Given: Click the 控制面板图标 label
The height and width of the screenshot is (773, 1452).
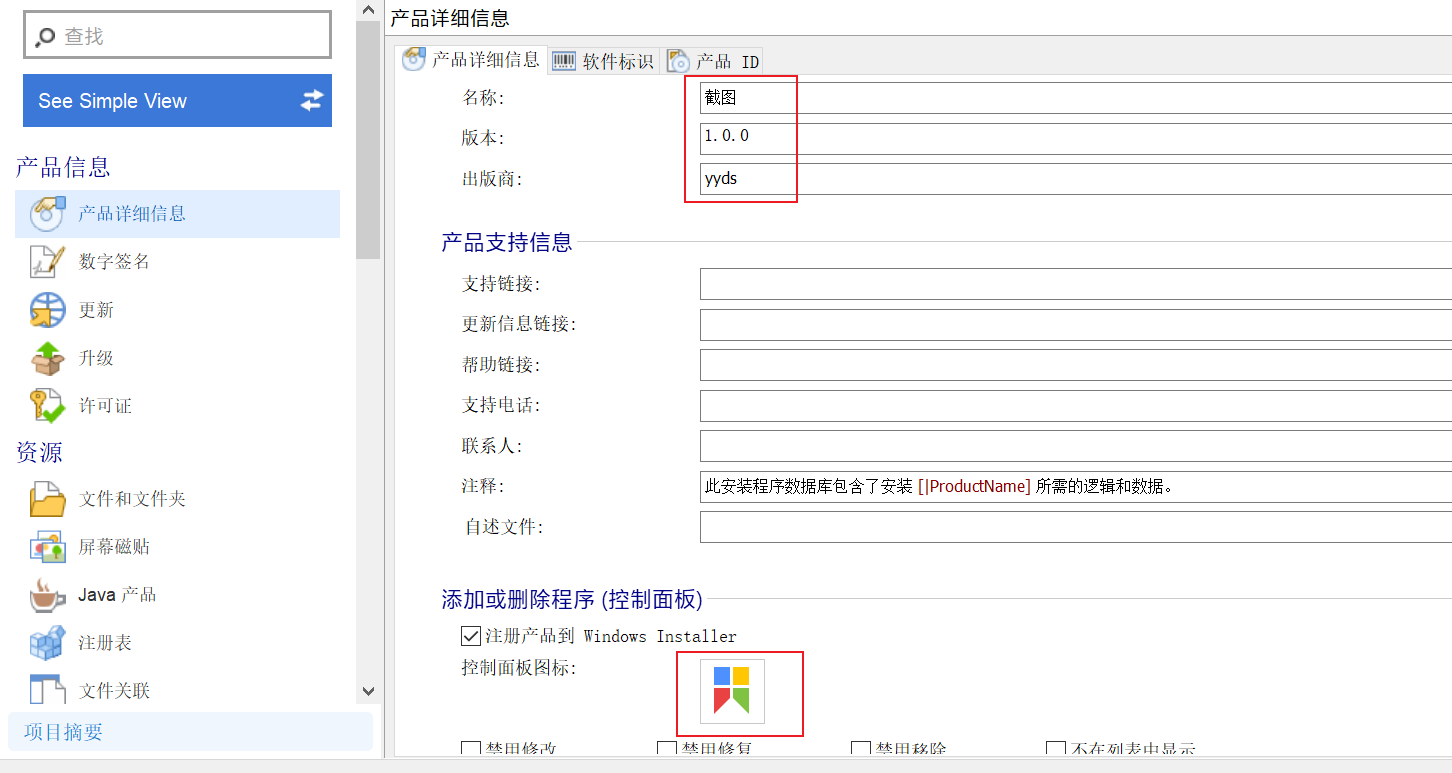Looking at the screenshot, I should pos(519,668).
